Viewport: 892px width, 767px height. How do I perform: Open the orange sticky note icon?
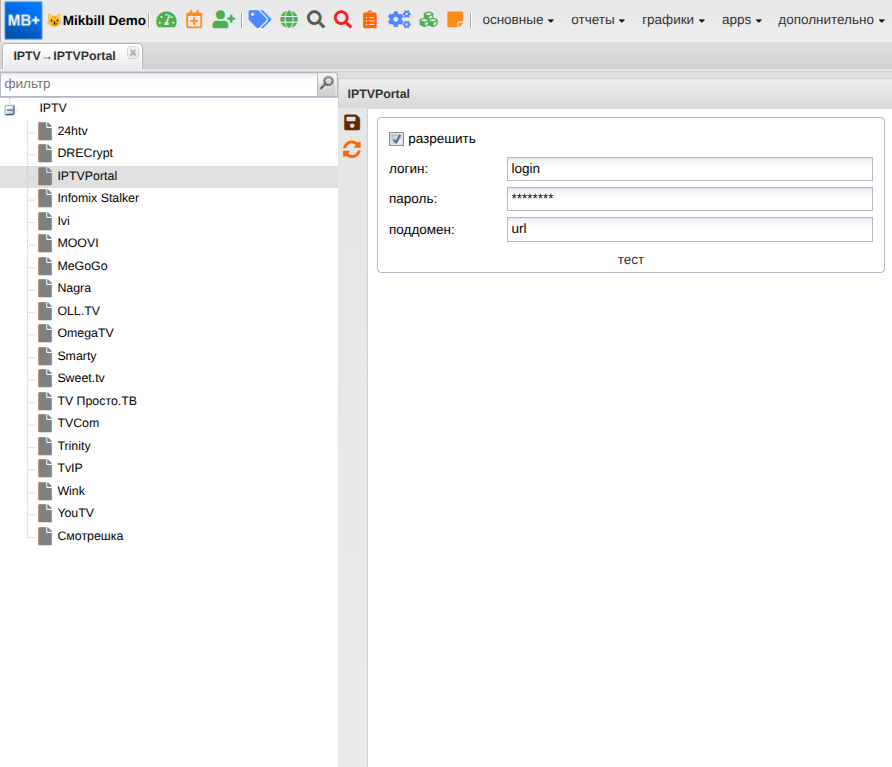[x=455, y=20]
